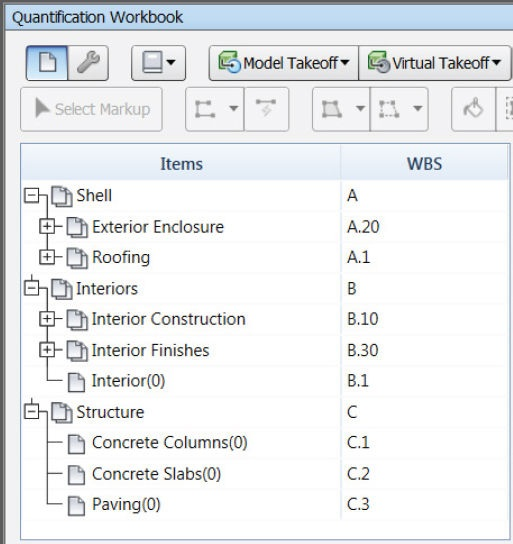The height and width of the screenshot is (544, 513).
Task: Collapse the Shell group
Action: 32,196
